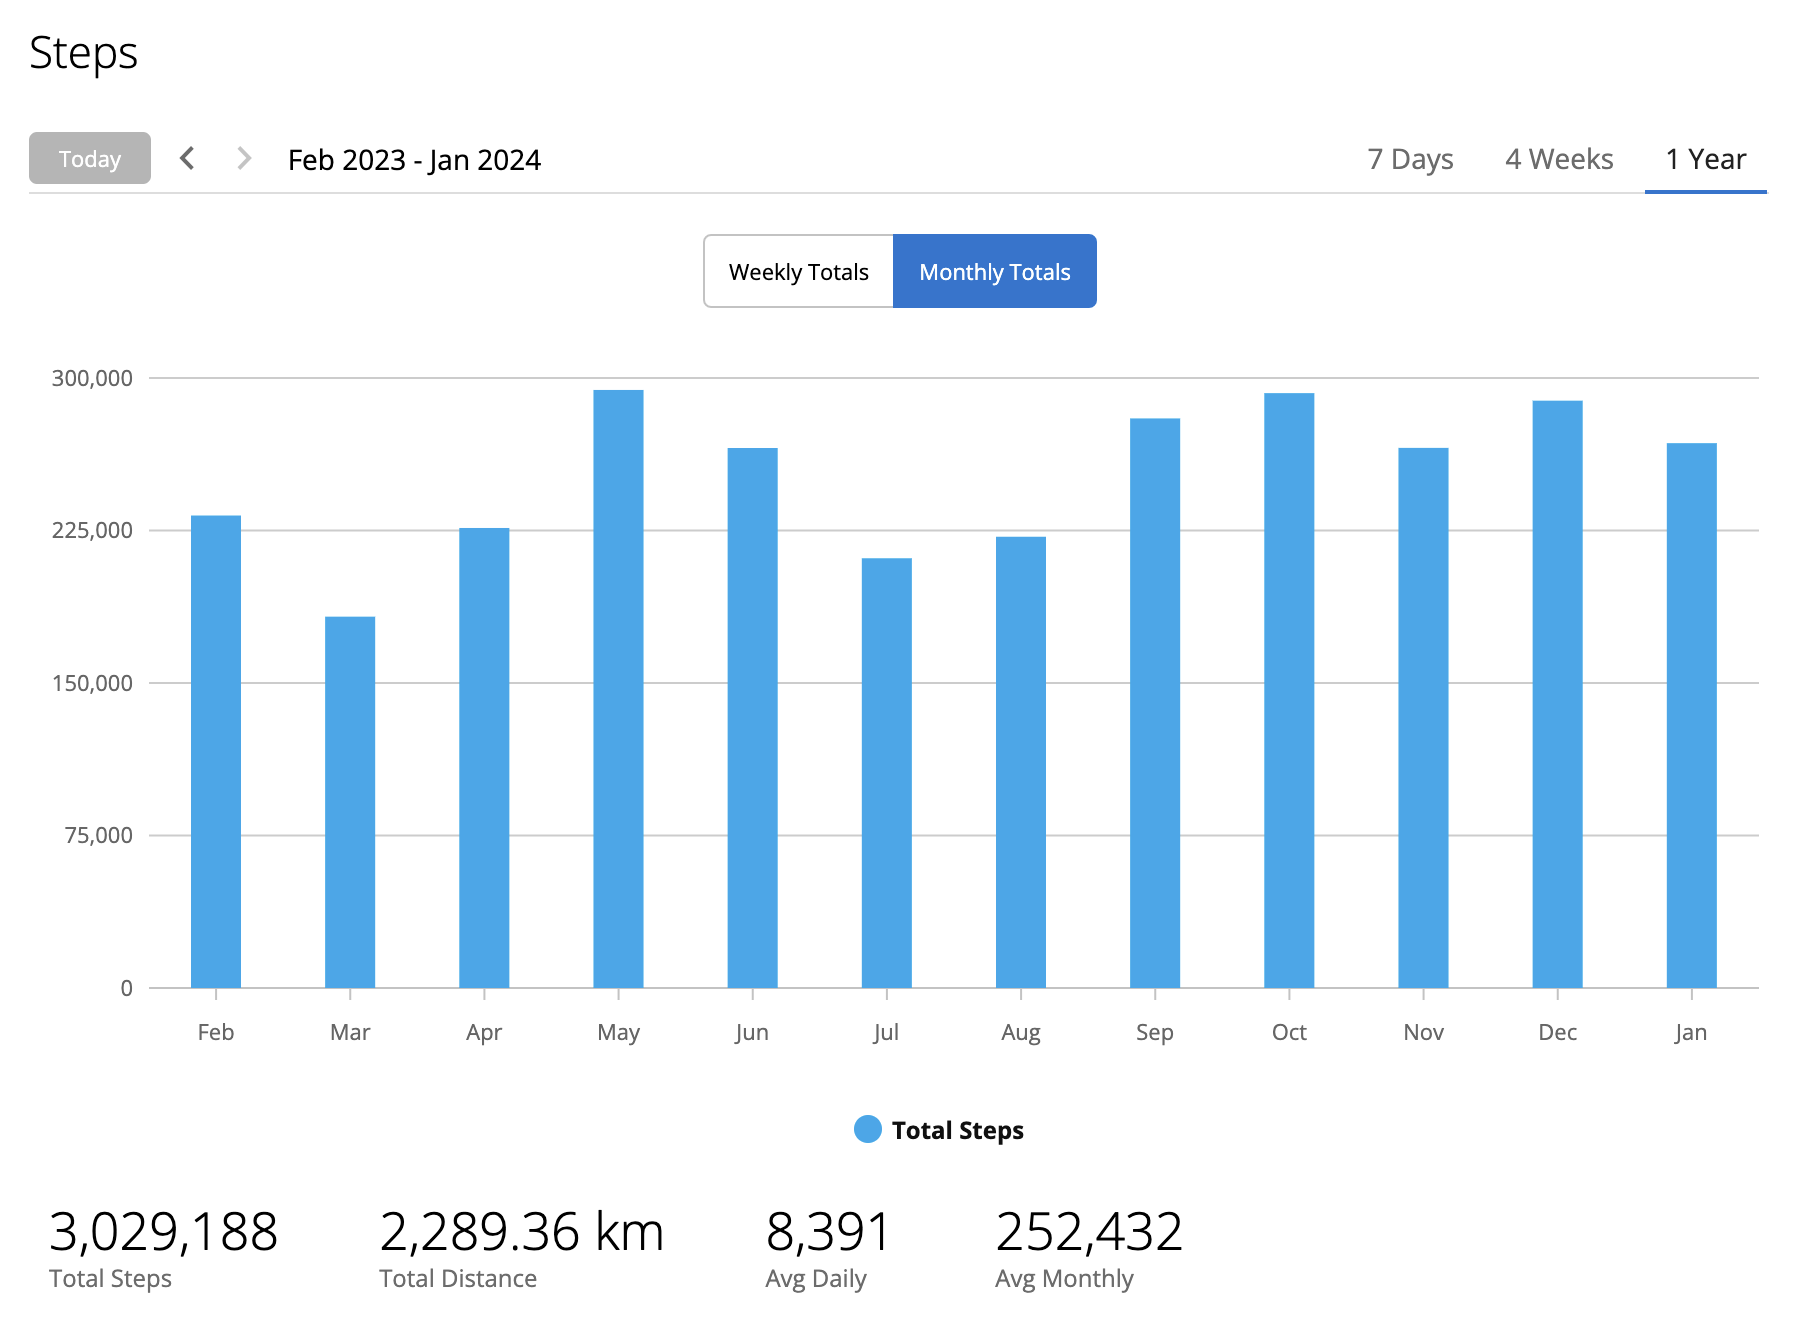Click the October steps bar
Screen dimensions: 1816x1328
coord(1289,690)
